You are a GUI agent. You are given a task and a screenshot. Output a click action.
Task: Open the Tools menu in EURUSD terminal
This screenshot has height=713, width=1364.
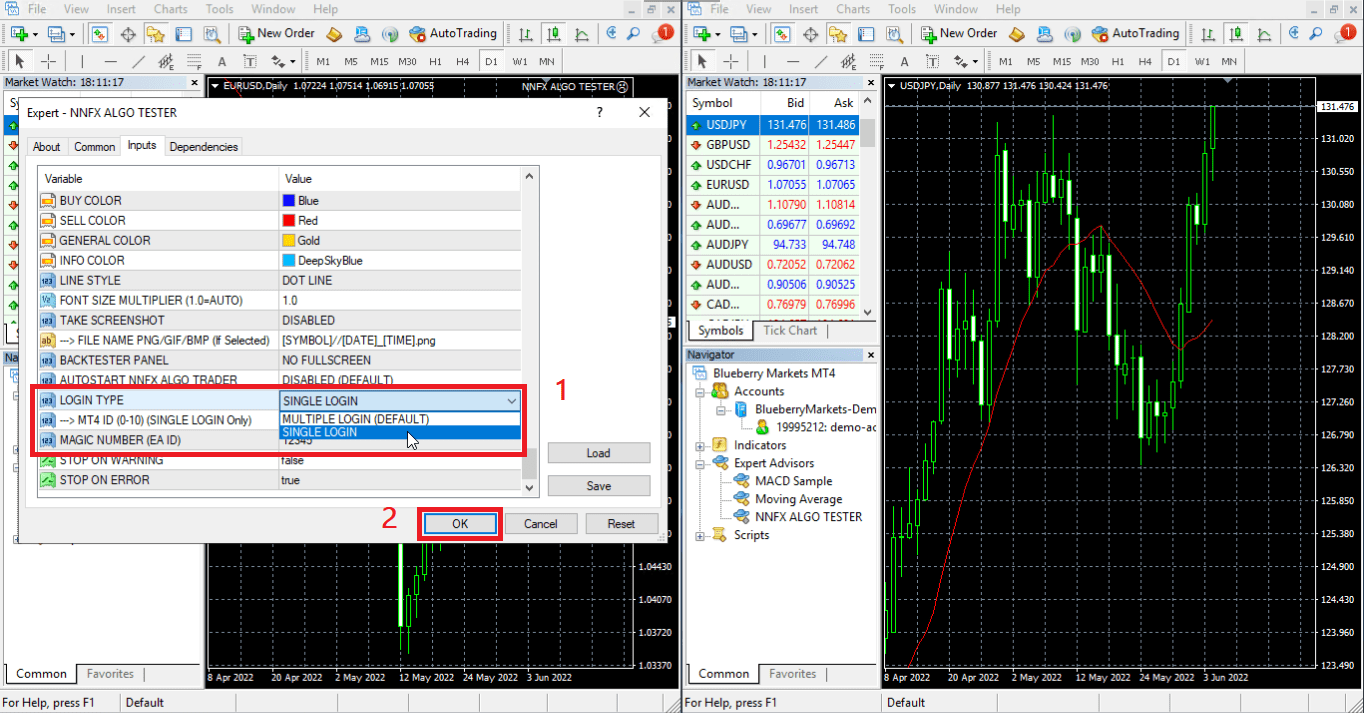point(219,9)
